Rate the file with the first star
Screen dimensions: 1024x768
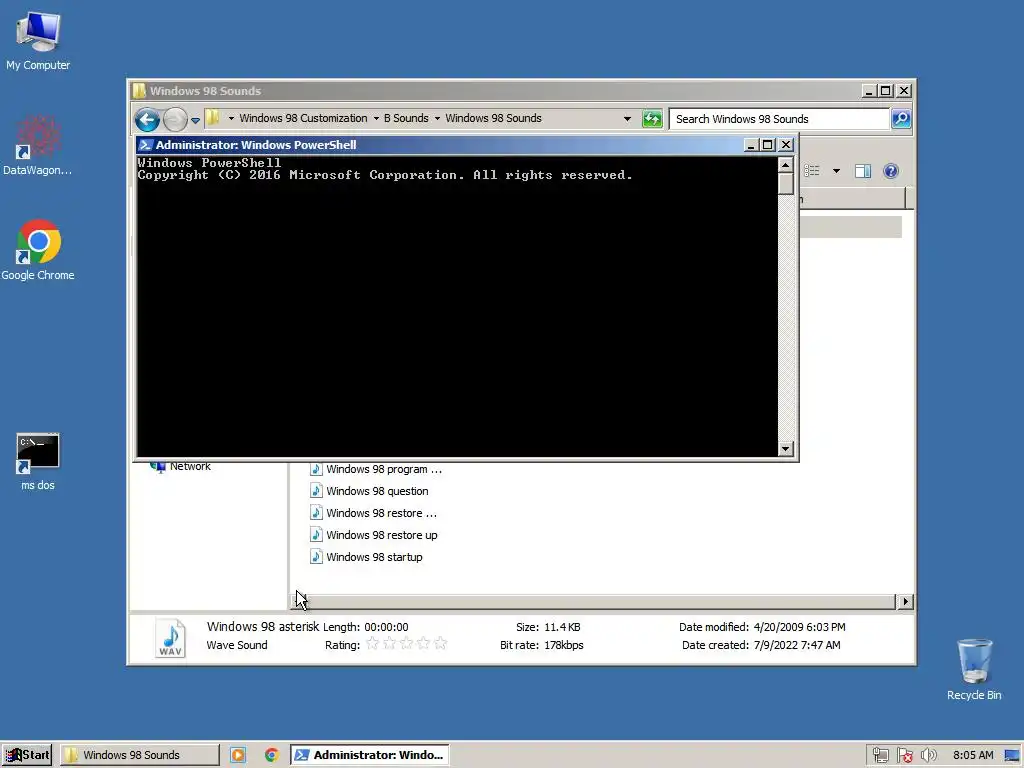pos(372,643)
